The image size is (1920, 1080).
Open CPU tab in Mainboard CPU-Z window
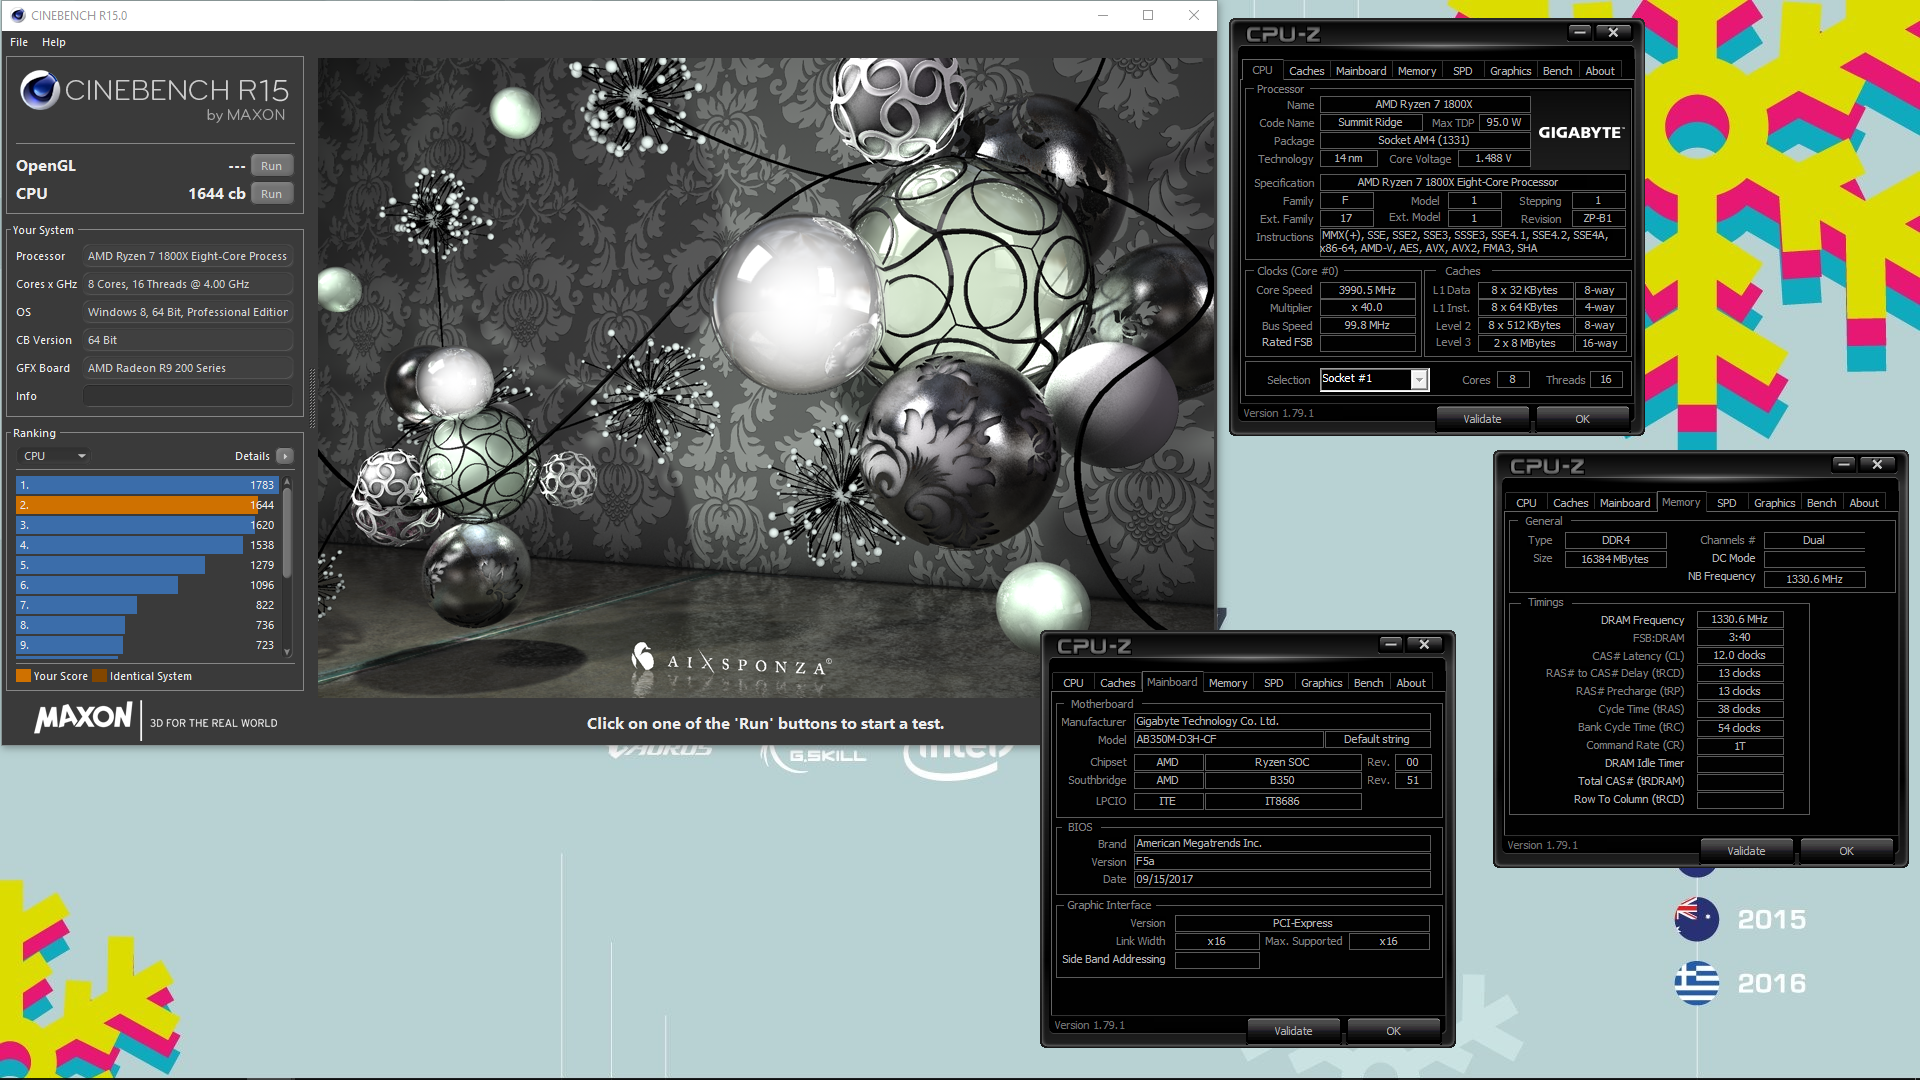[1073, 683]
